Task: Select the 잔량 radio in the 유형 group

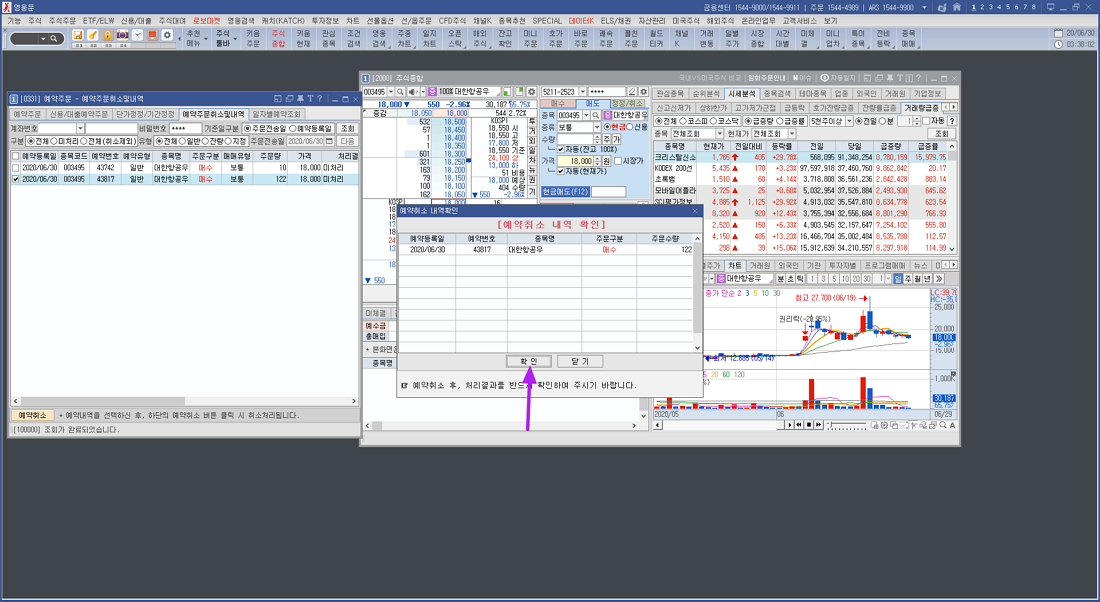Action: coord(205,141)
